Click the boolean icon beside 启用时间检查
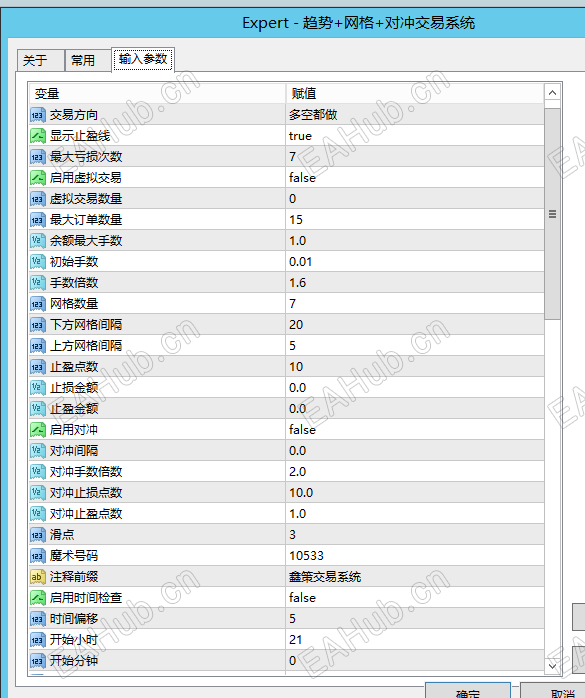Viewport: 585px width, 698px height. coord(38,598)
